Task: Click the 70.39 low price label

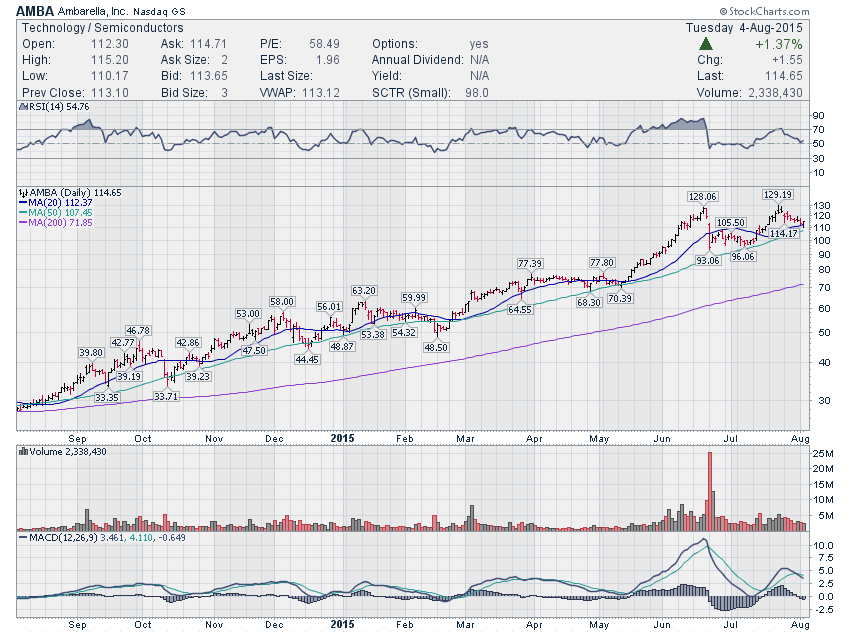Action: [620, 299]
